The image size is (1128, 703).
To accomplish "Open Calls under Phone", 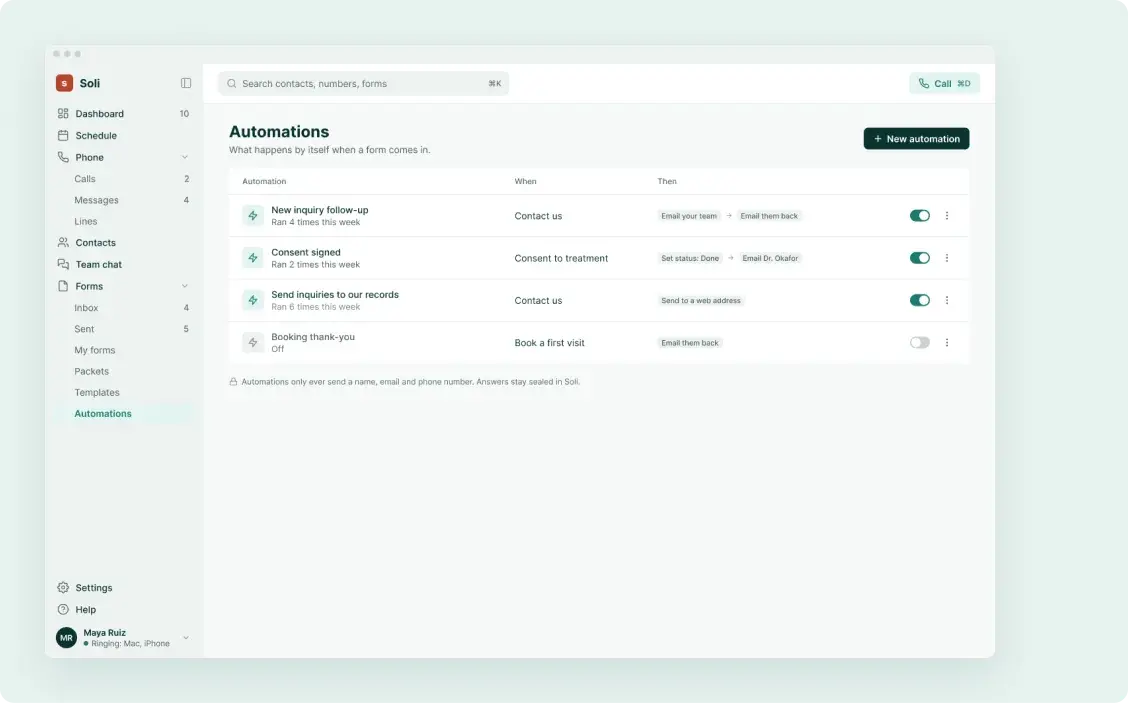I will [x=124, y=178].
